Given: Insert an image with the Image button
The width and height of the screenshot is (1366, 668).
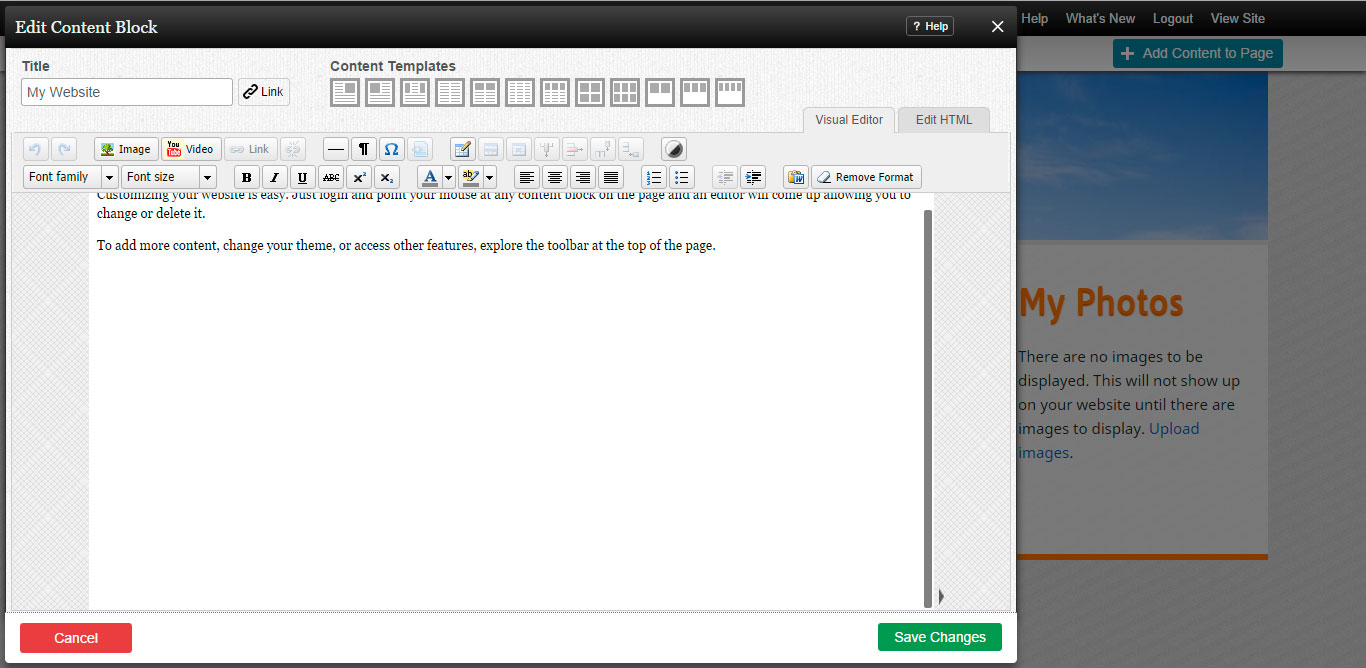Looking at the screenshot, I should click(x=126, y=149).
